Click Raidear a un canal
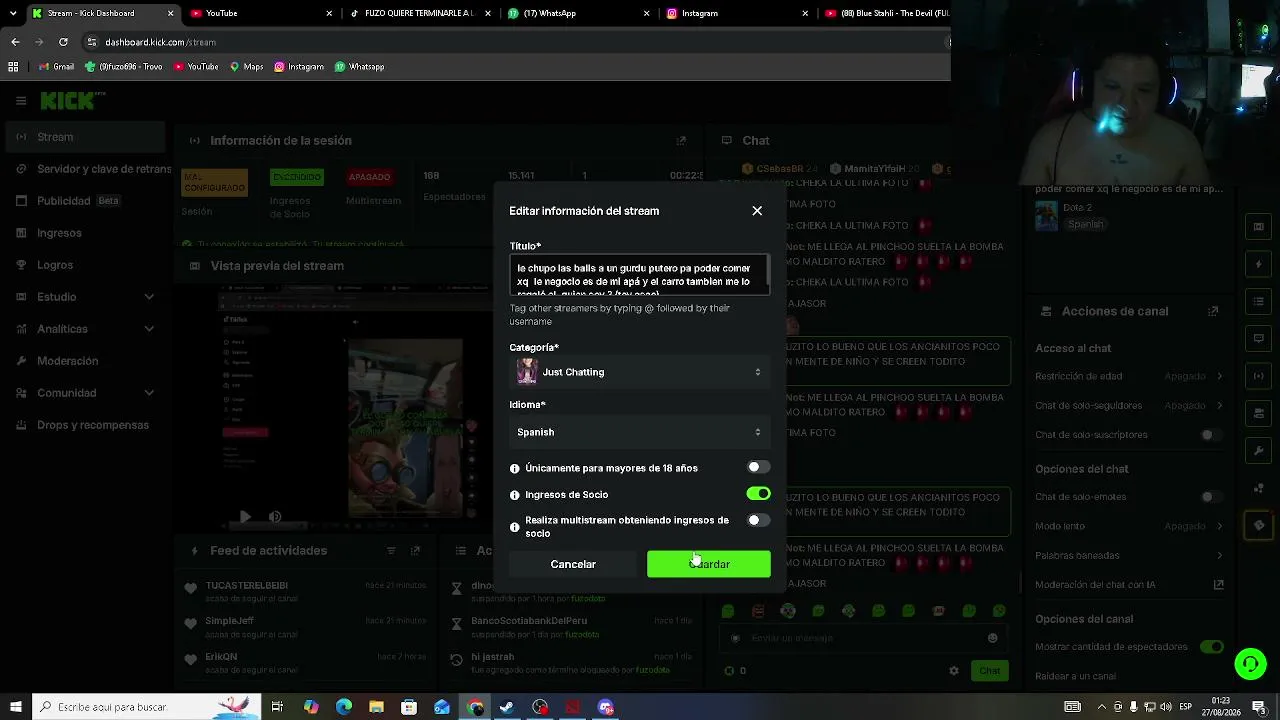Viewport: 1280px width, 720px height. tap(1076, 676)
